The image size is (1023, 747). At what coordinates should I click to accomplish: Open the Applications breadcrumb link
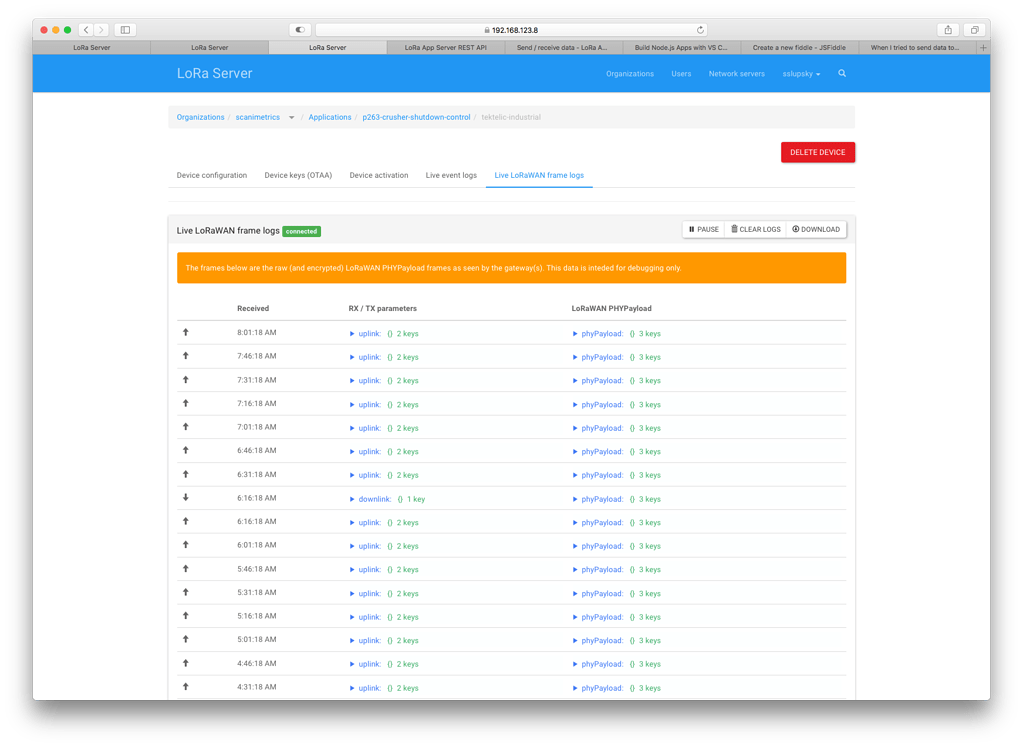[x=329, y=117]
